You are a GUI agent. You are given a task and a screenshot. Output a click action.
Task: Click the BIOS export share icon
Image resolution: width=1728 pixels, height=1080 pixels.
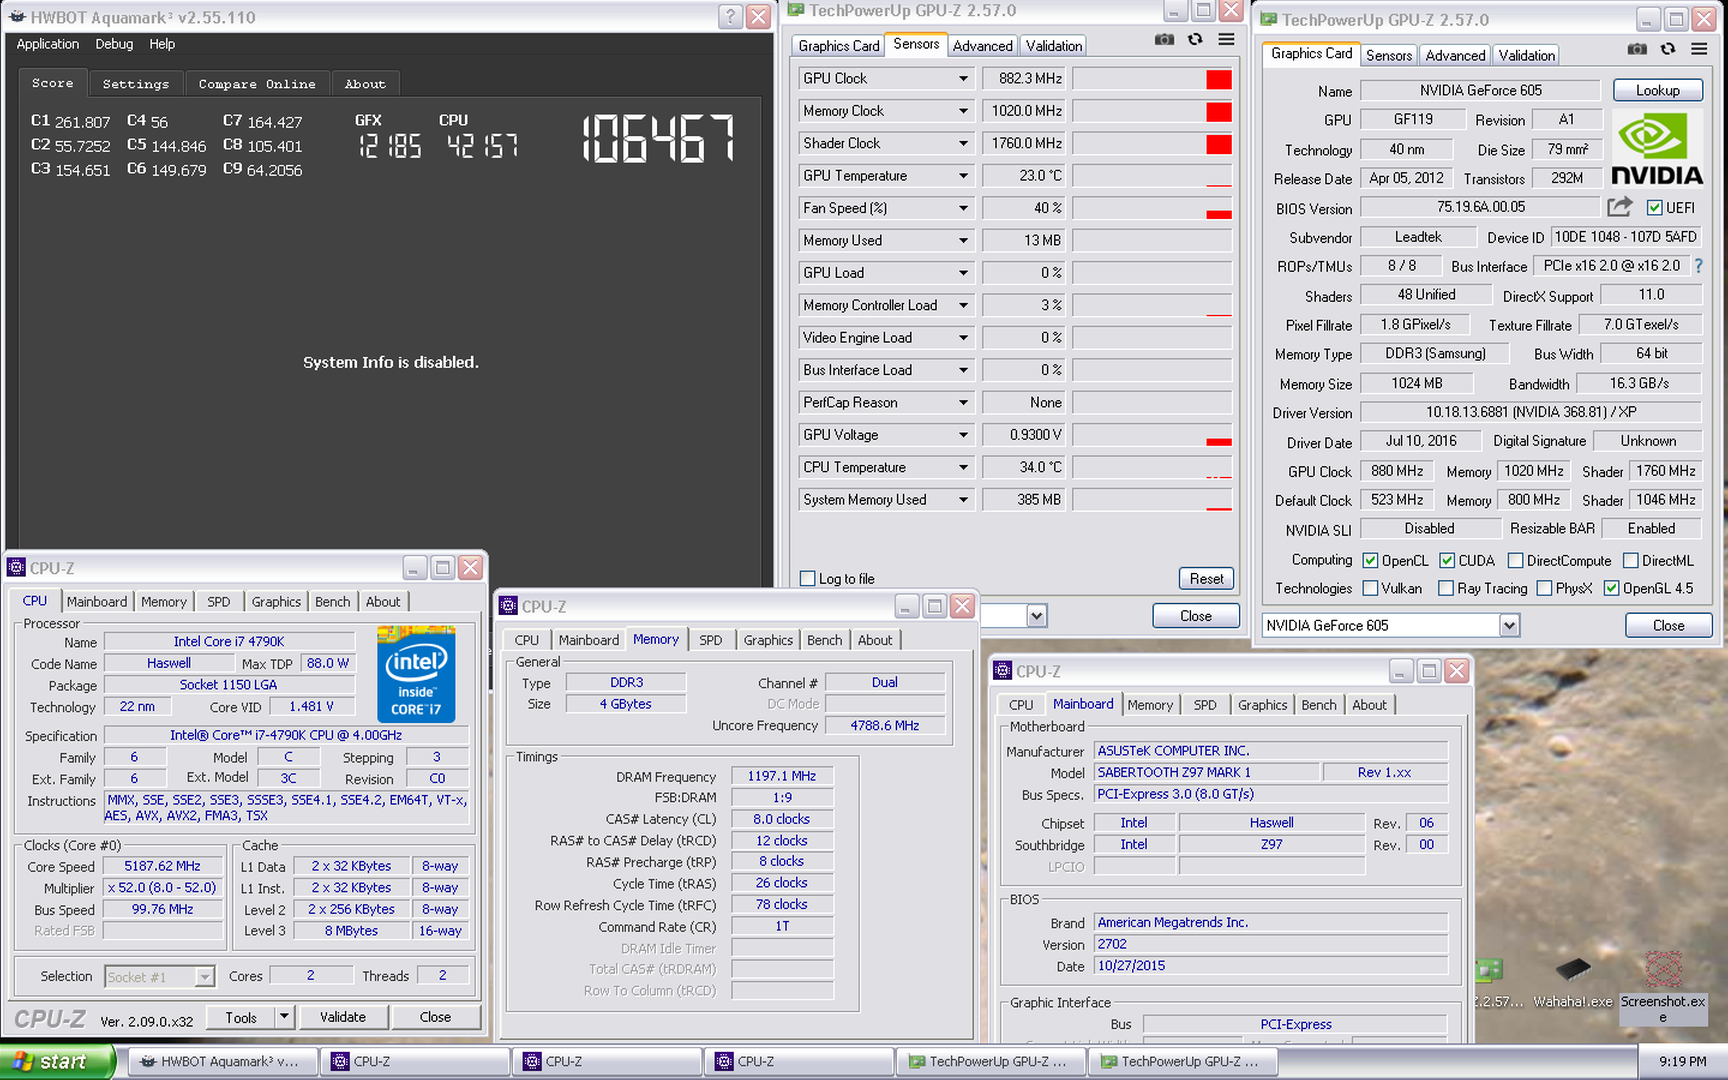1620,207
